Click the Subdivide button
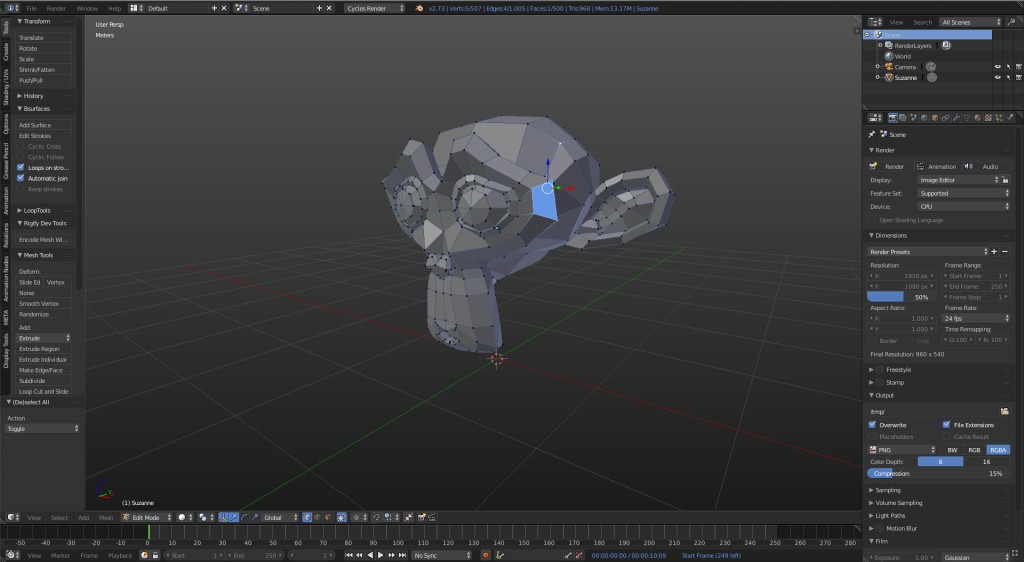Screen dimensions: 1024x562 (x=43, y=381)
